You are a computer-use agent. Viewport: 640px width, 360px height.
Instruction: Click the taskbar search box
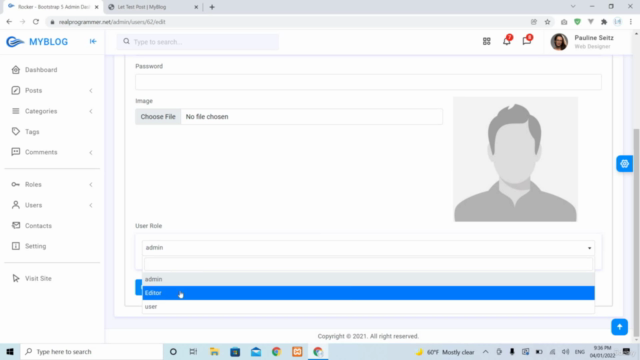tap(91, 351)
